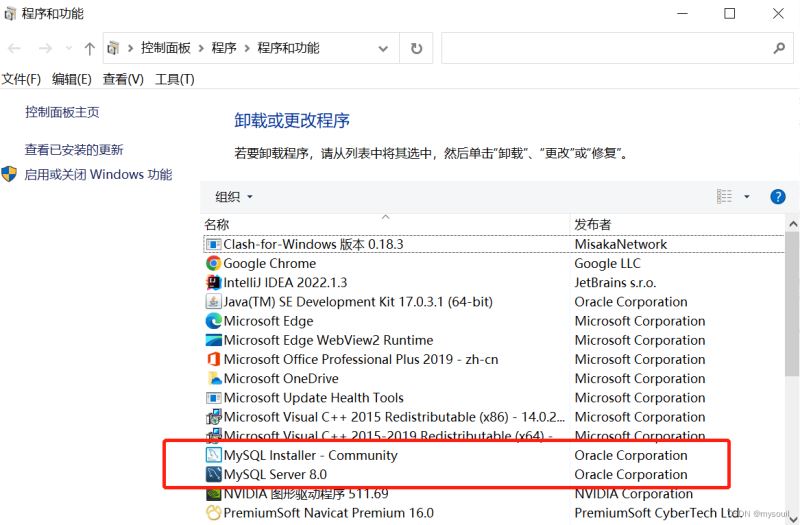Viewport: 800px width, 525px height.
Task: Click the refresh button beside address bar
Action: pyautogui.click(x=416, y=48)
